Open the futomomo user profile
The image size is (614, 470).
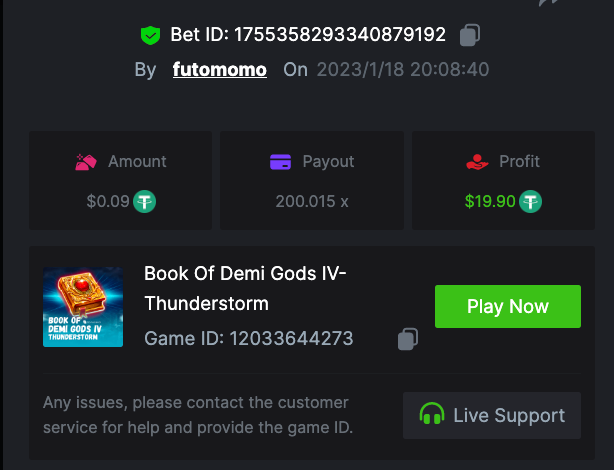coord(219,70)
